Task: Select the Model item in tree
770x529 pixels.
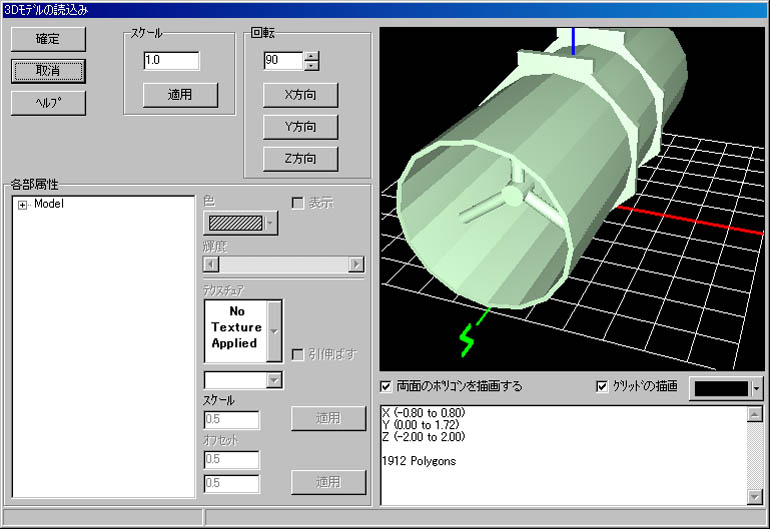Action: click(x=49, y=204)
